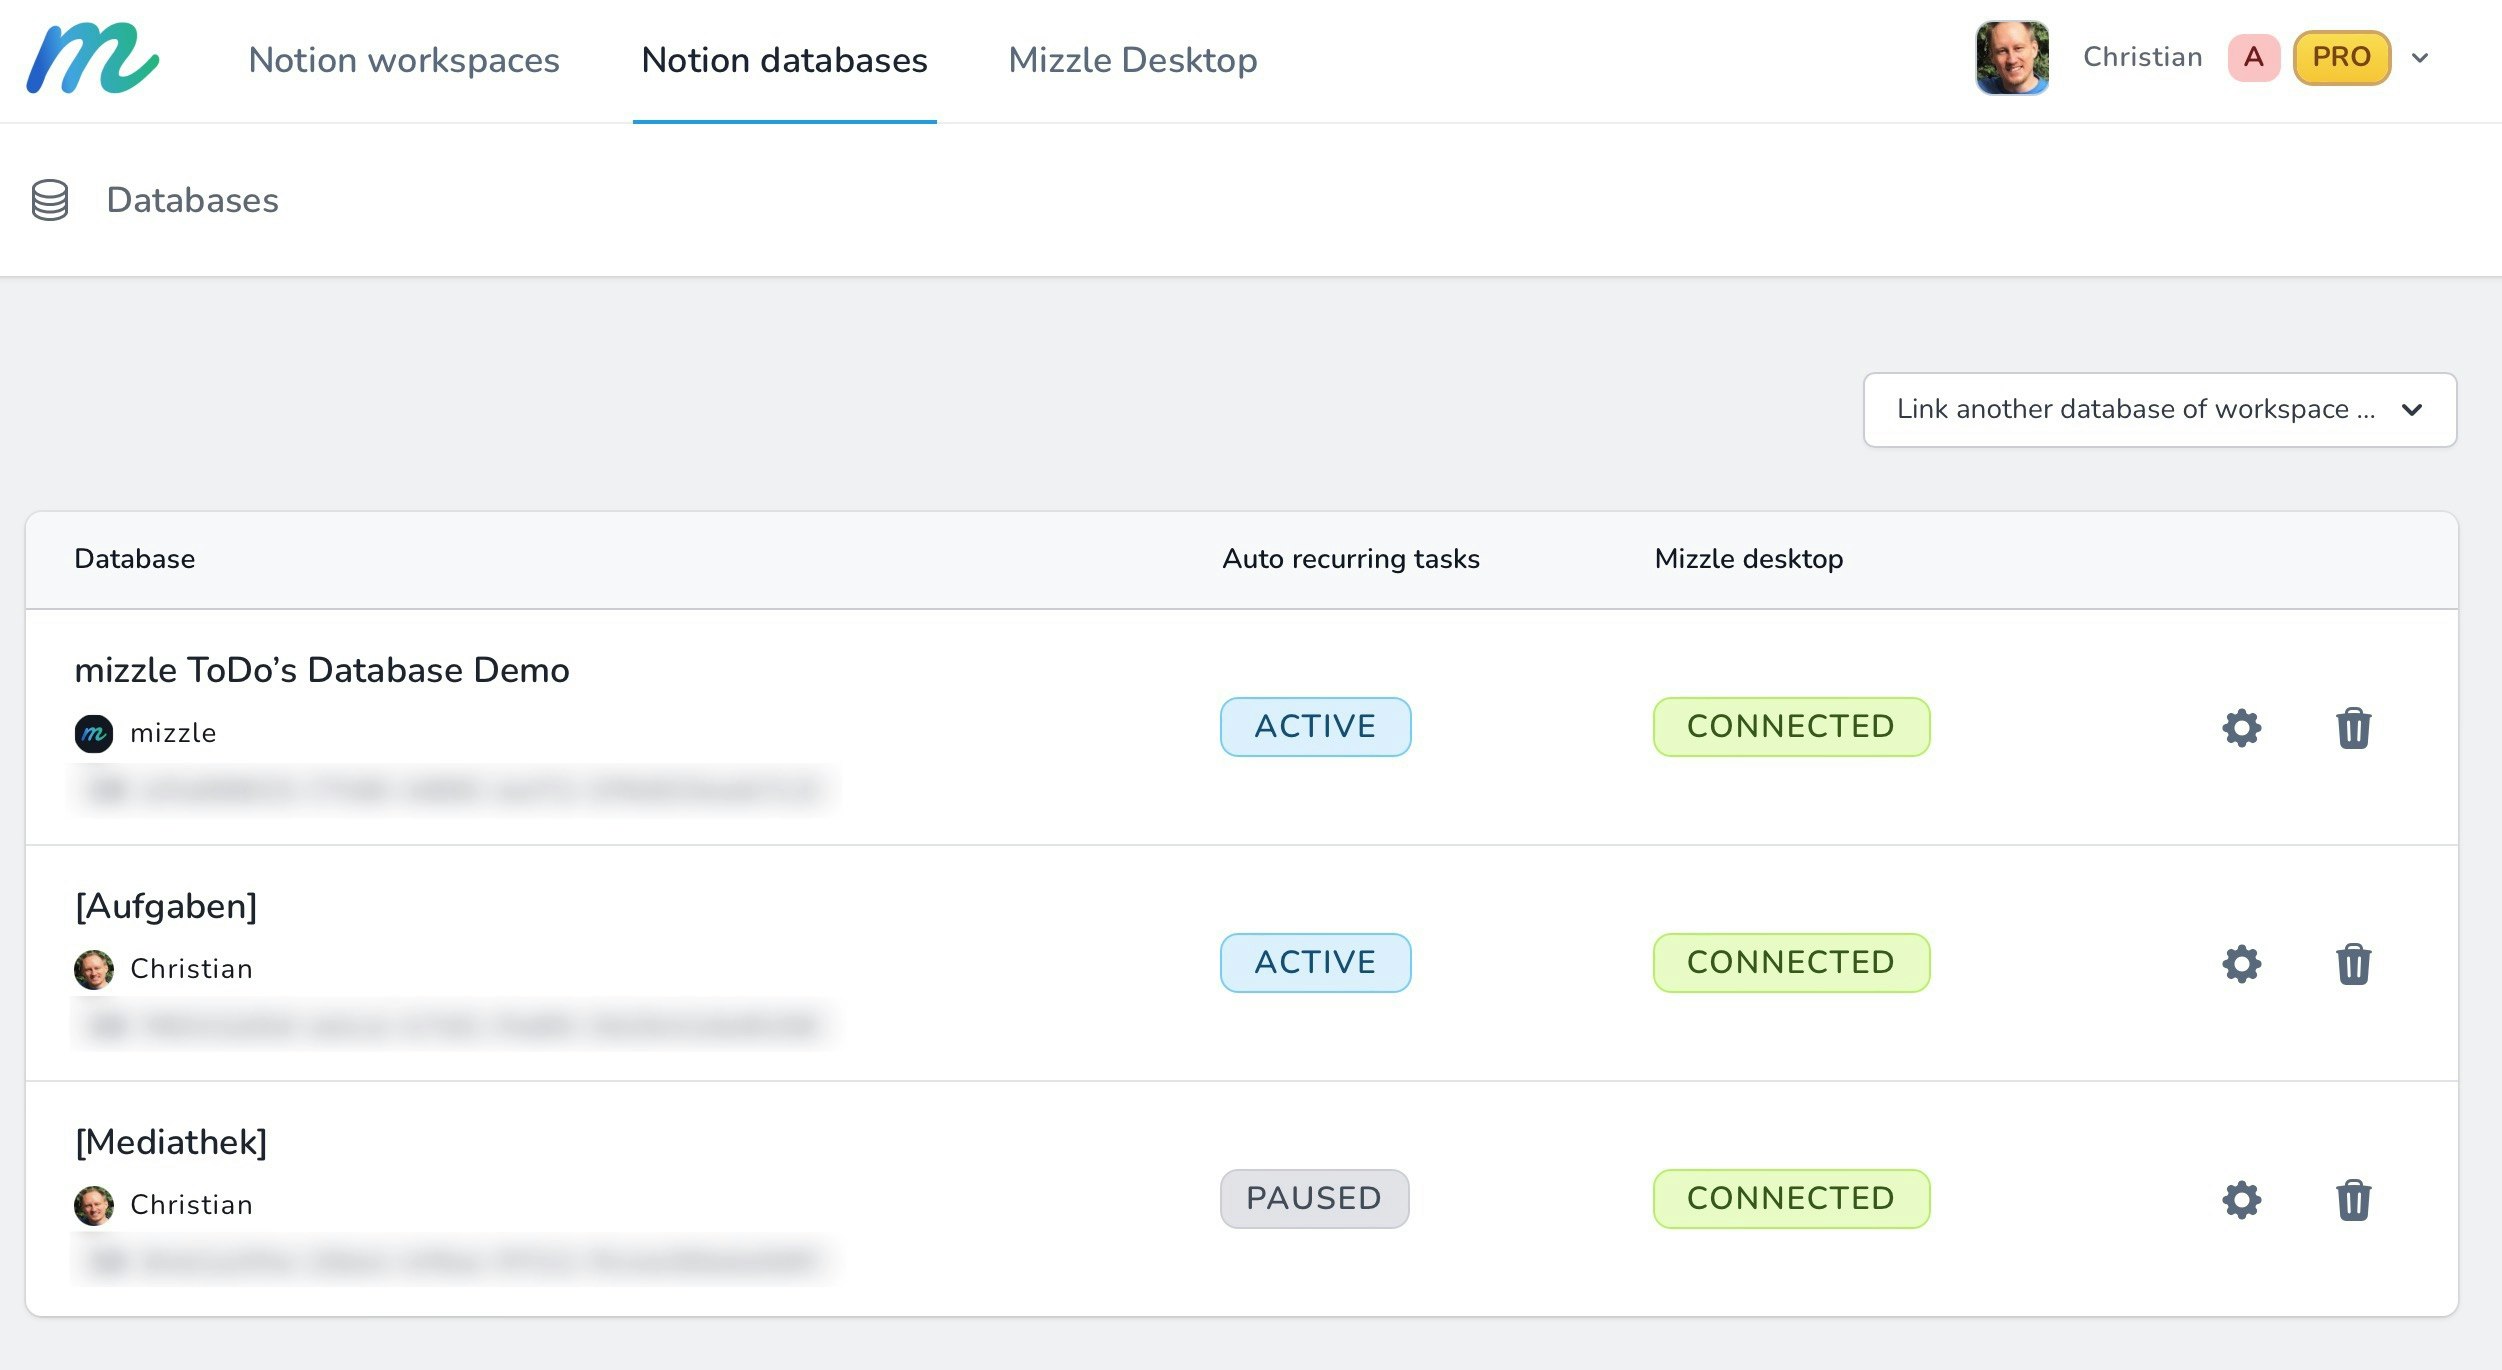Click the blurred database ID under mizzle ToDo's

(455, 790)
